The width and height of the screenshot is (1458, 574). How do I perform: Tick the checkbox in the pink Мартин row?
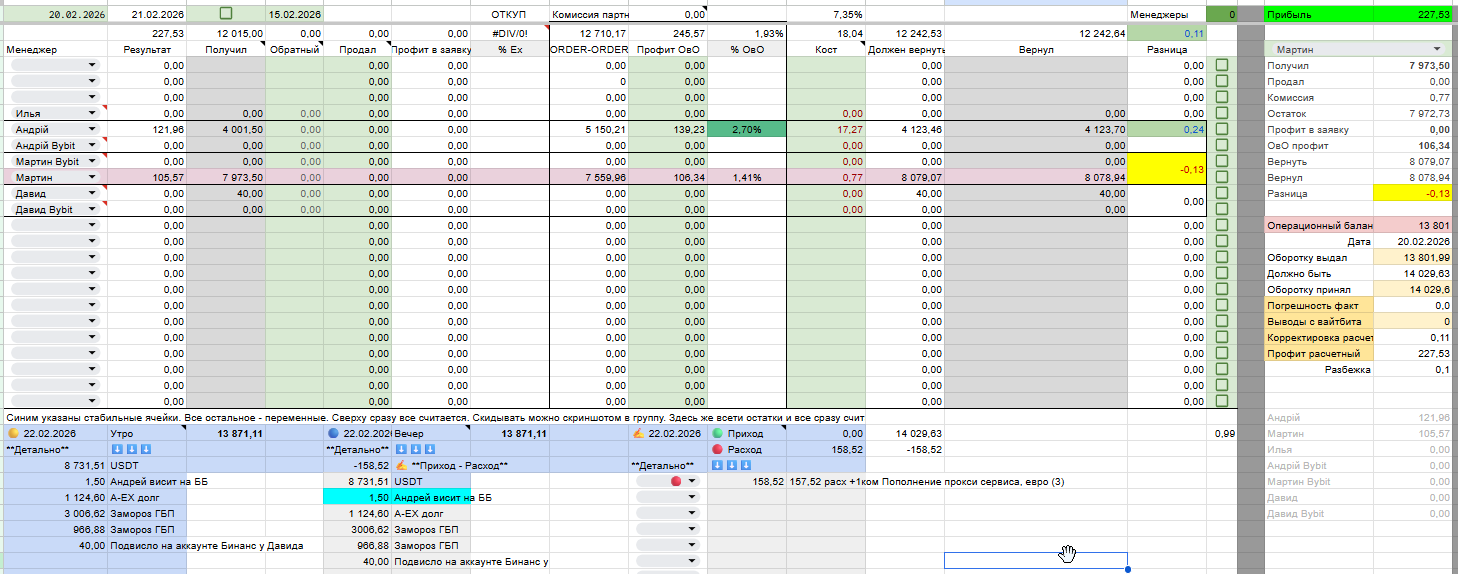pyautogui.click(x=1222, y=177)
